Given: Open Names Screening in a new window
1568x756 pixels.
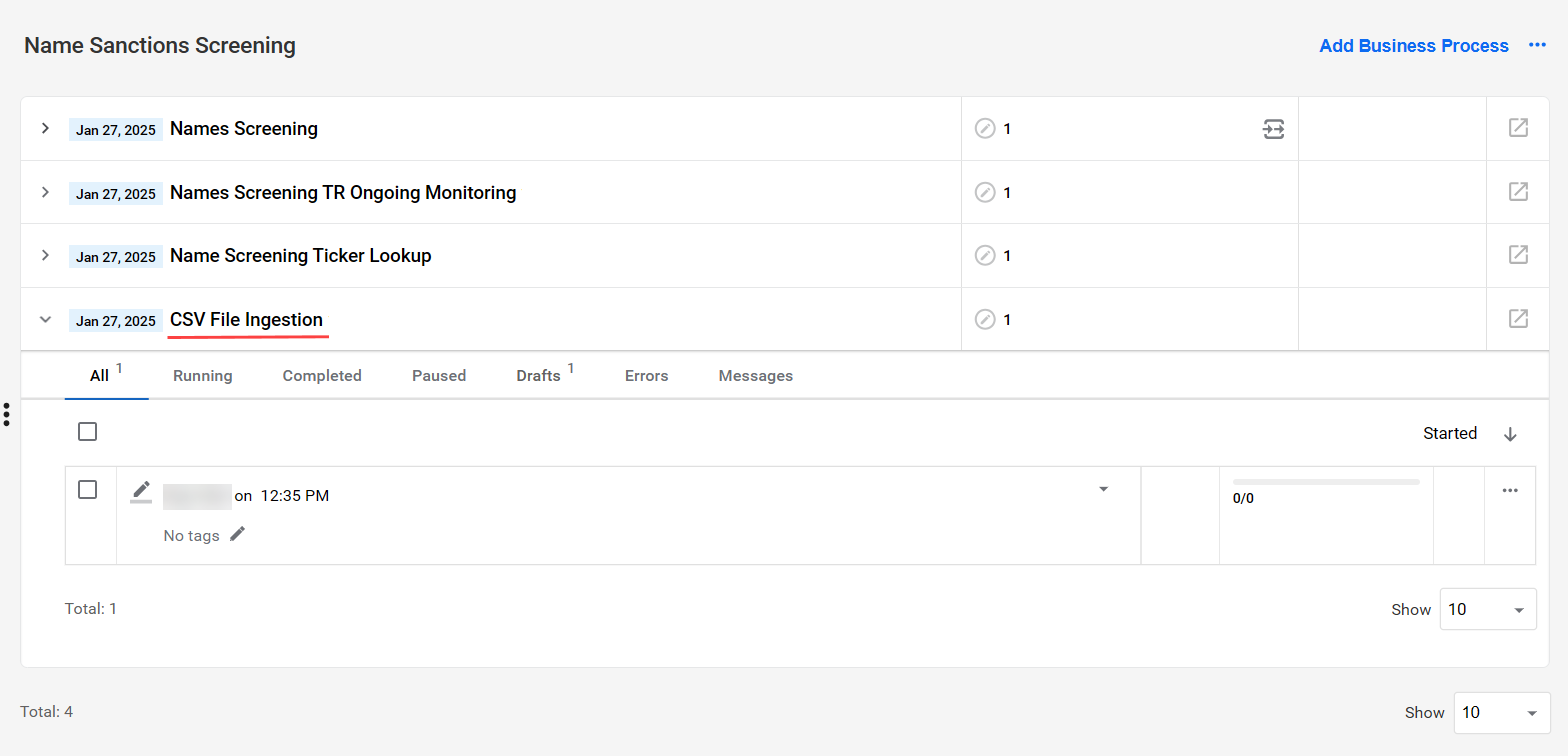Looking at the screenshot, I should (1518, 128).
